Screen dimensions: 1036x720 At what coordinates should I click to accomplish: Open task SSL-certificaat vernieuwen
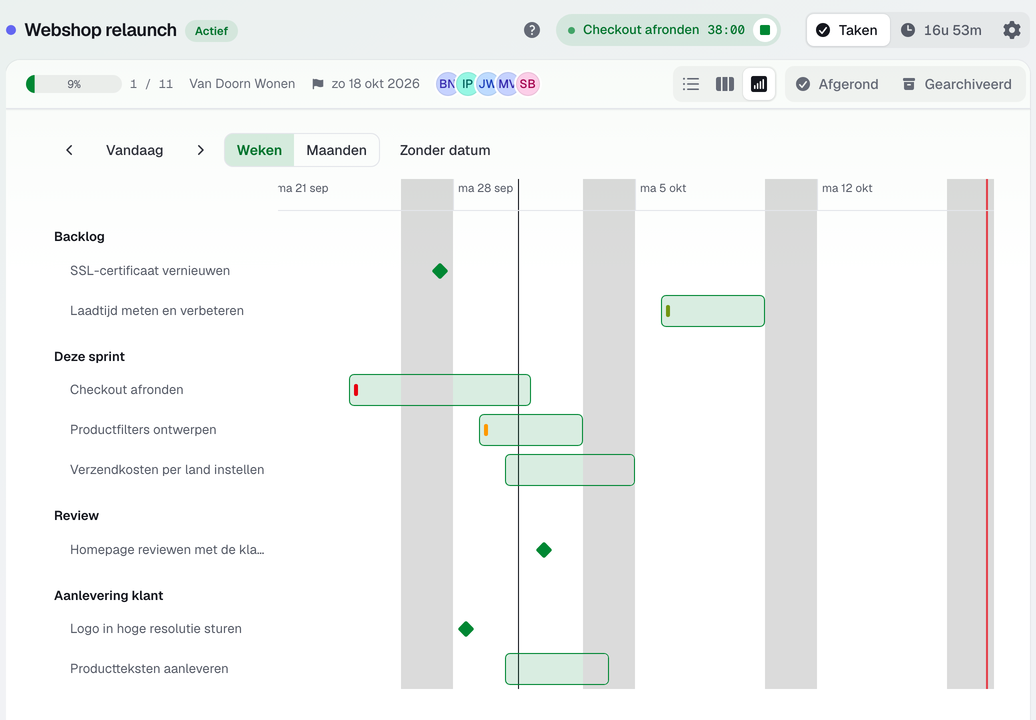(x=150, y=271)
